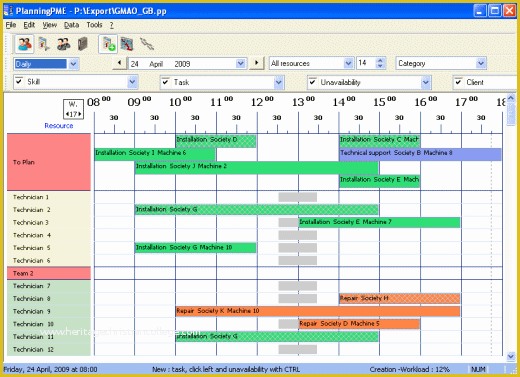Open the Tasks definition toolbar icon

click(44, 44)
